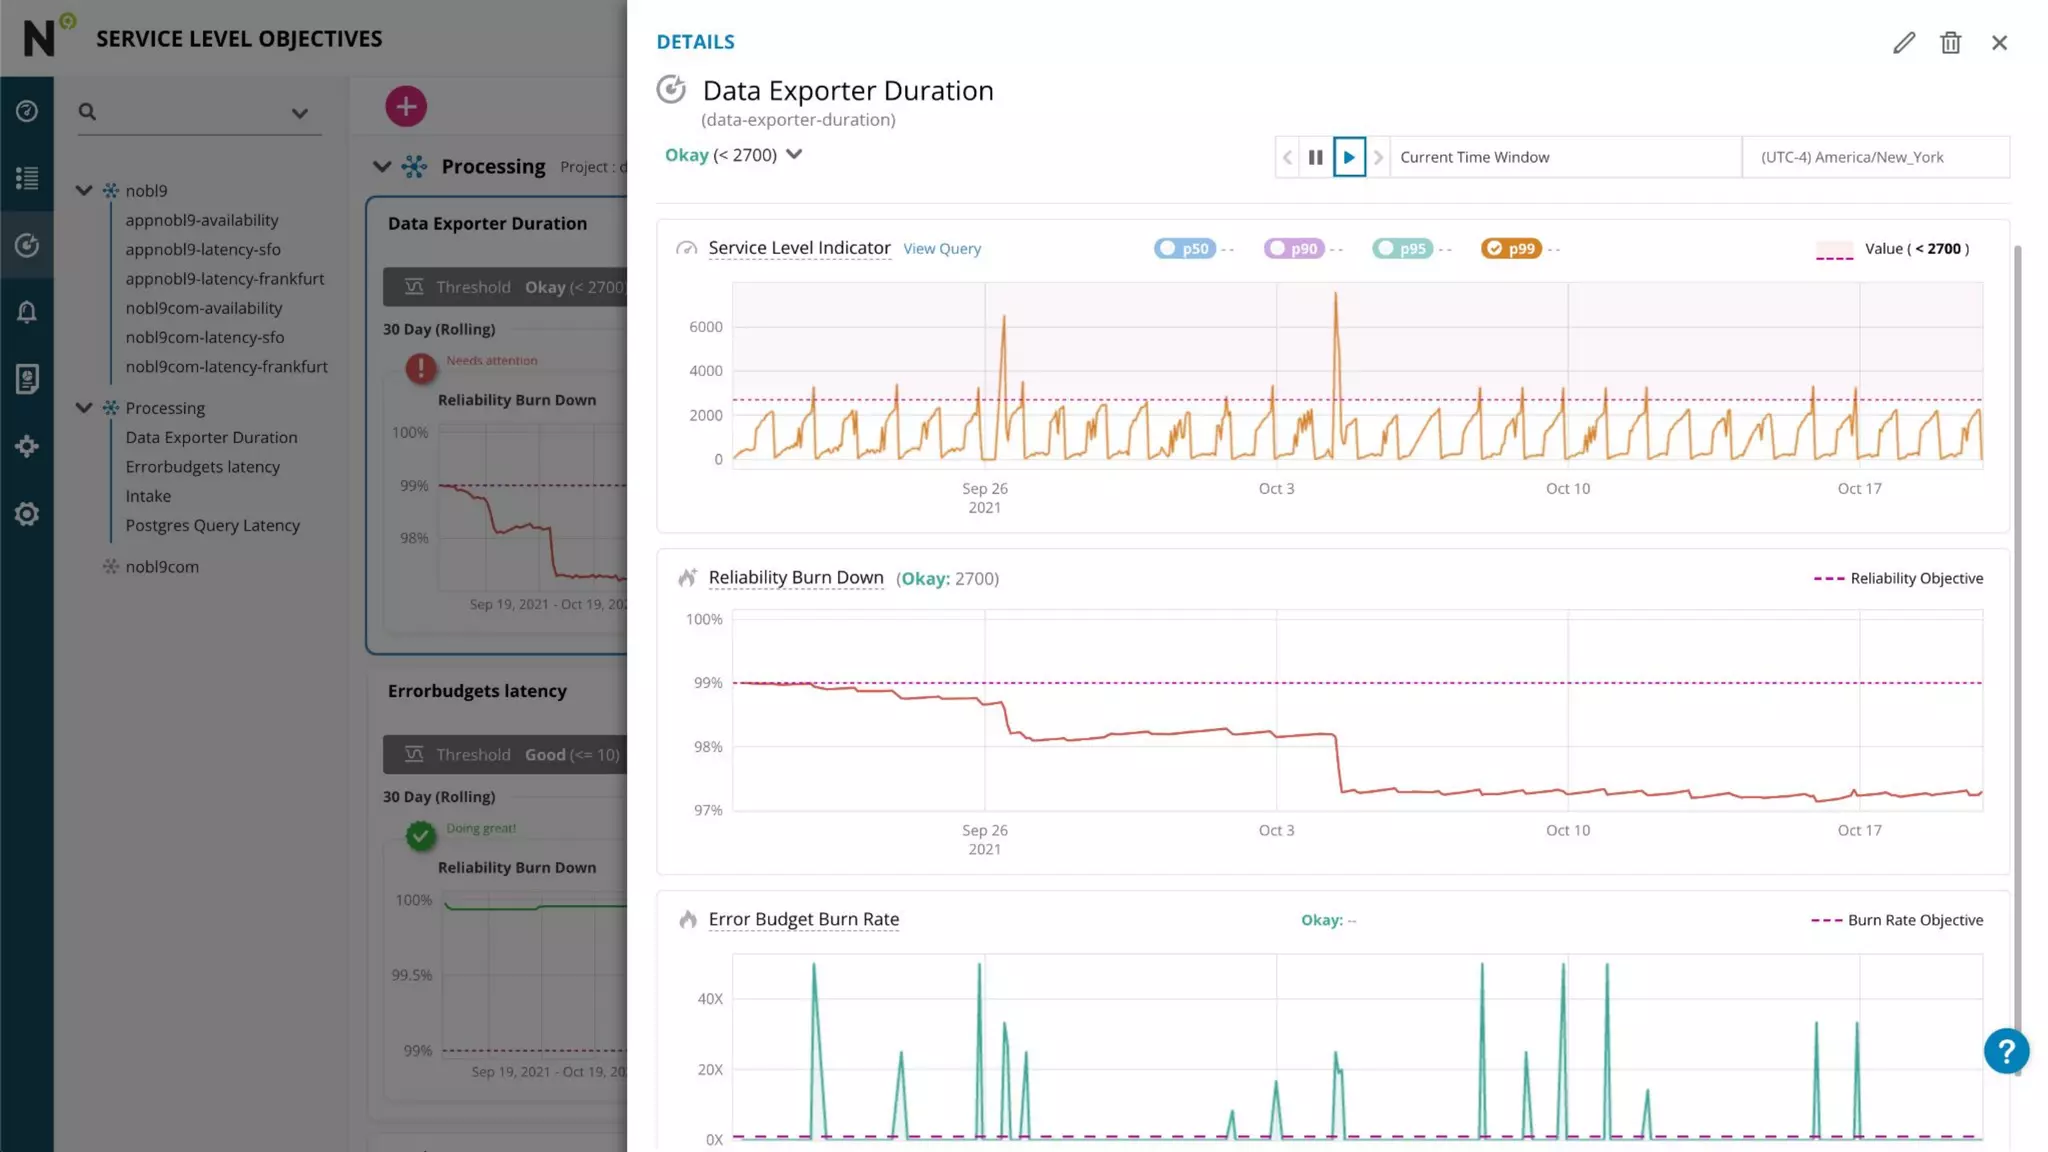Click the Details panel vertical scrollbar
This screenshot has width=2048, height=1152.
tap(2017, 600)
